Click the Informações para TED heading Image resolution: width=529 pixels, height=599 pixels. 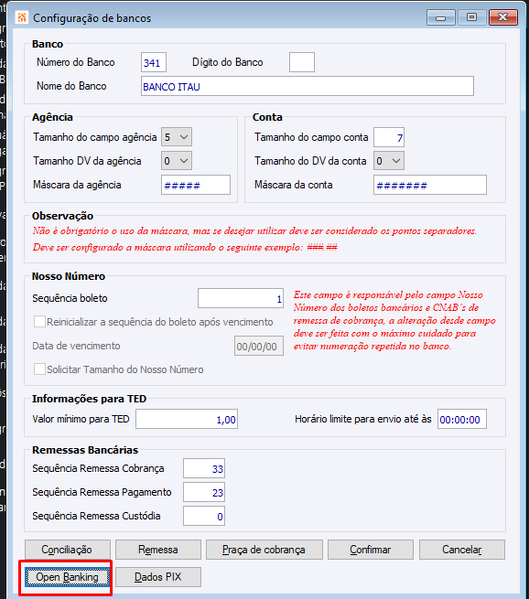[89, 399]
